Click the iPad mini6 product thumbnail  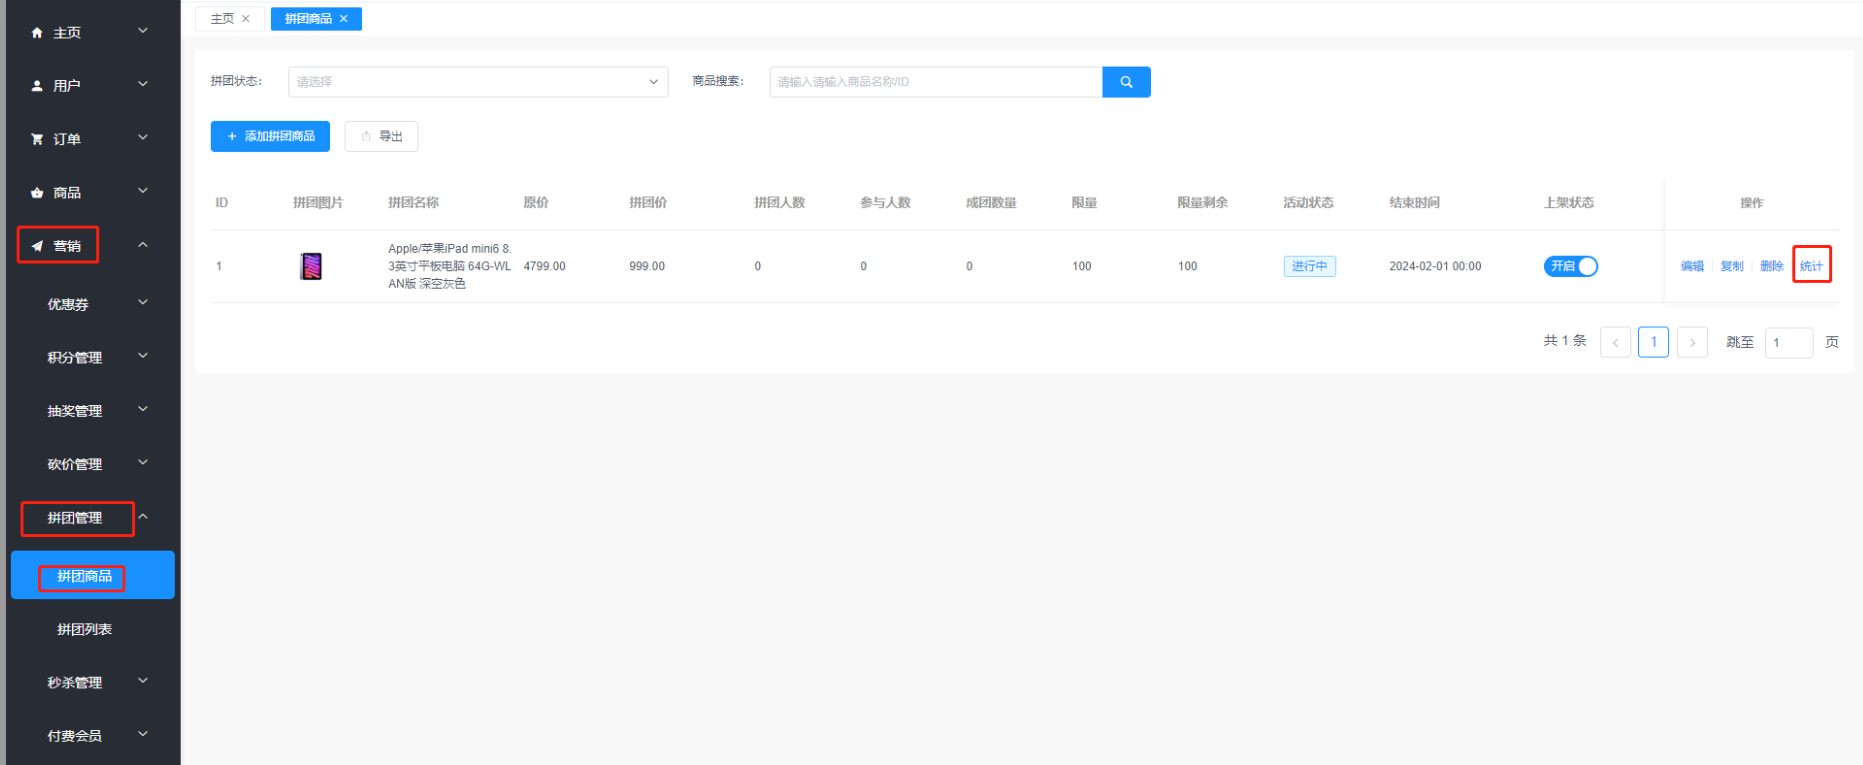point(311,266)
